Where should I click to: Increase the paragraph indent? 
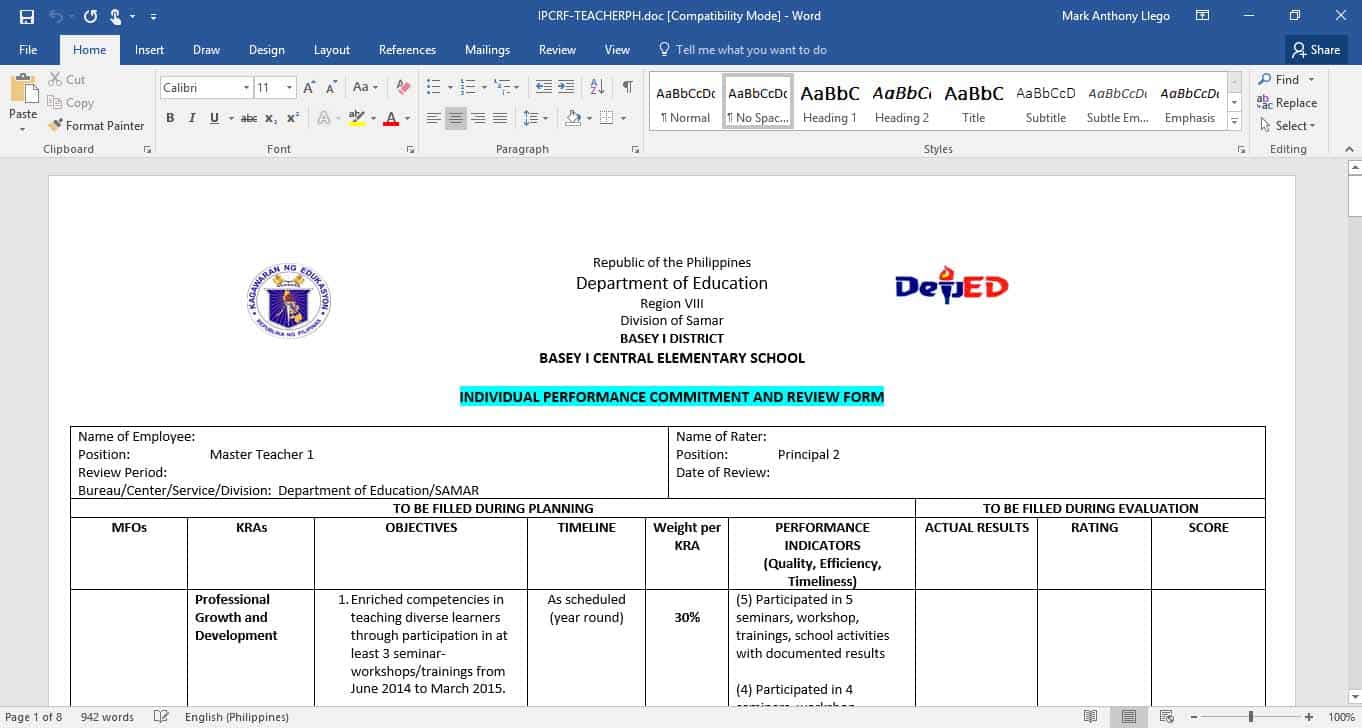click(x=566, y=87)
